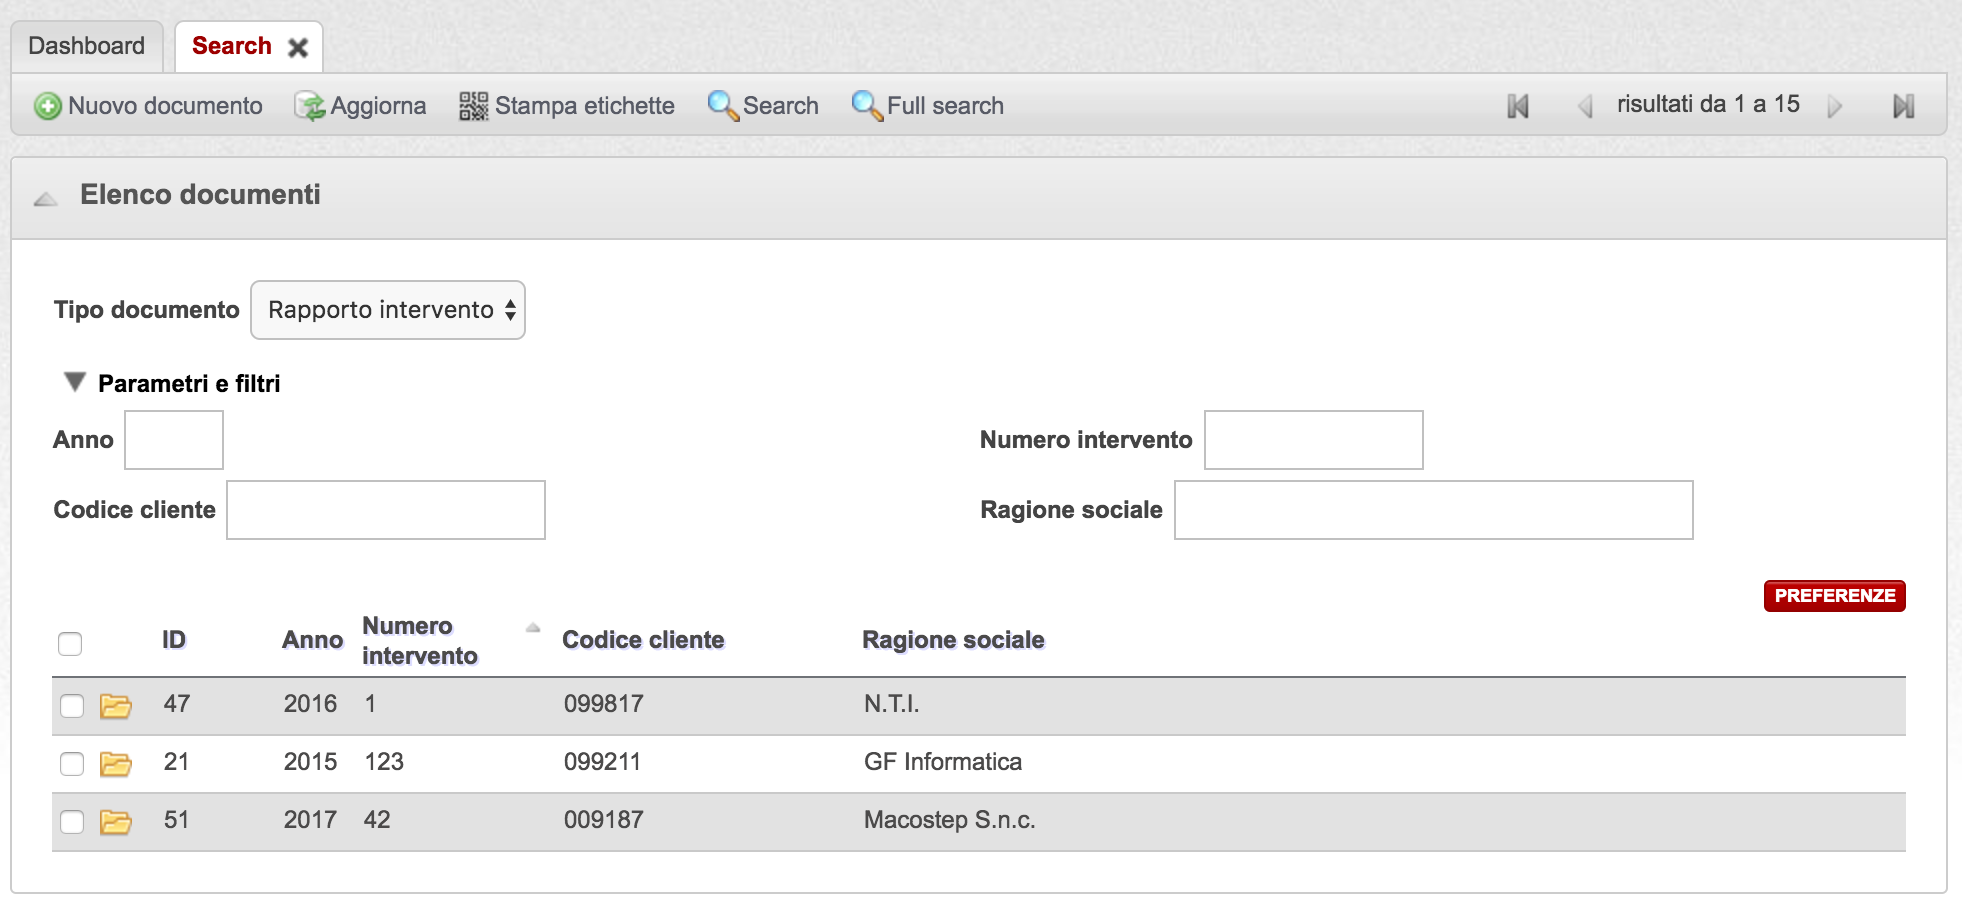Click the Aggiorna label in toolbar

click(378, 106)
